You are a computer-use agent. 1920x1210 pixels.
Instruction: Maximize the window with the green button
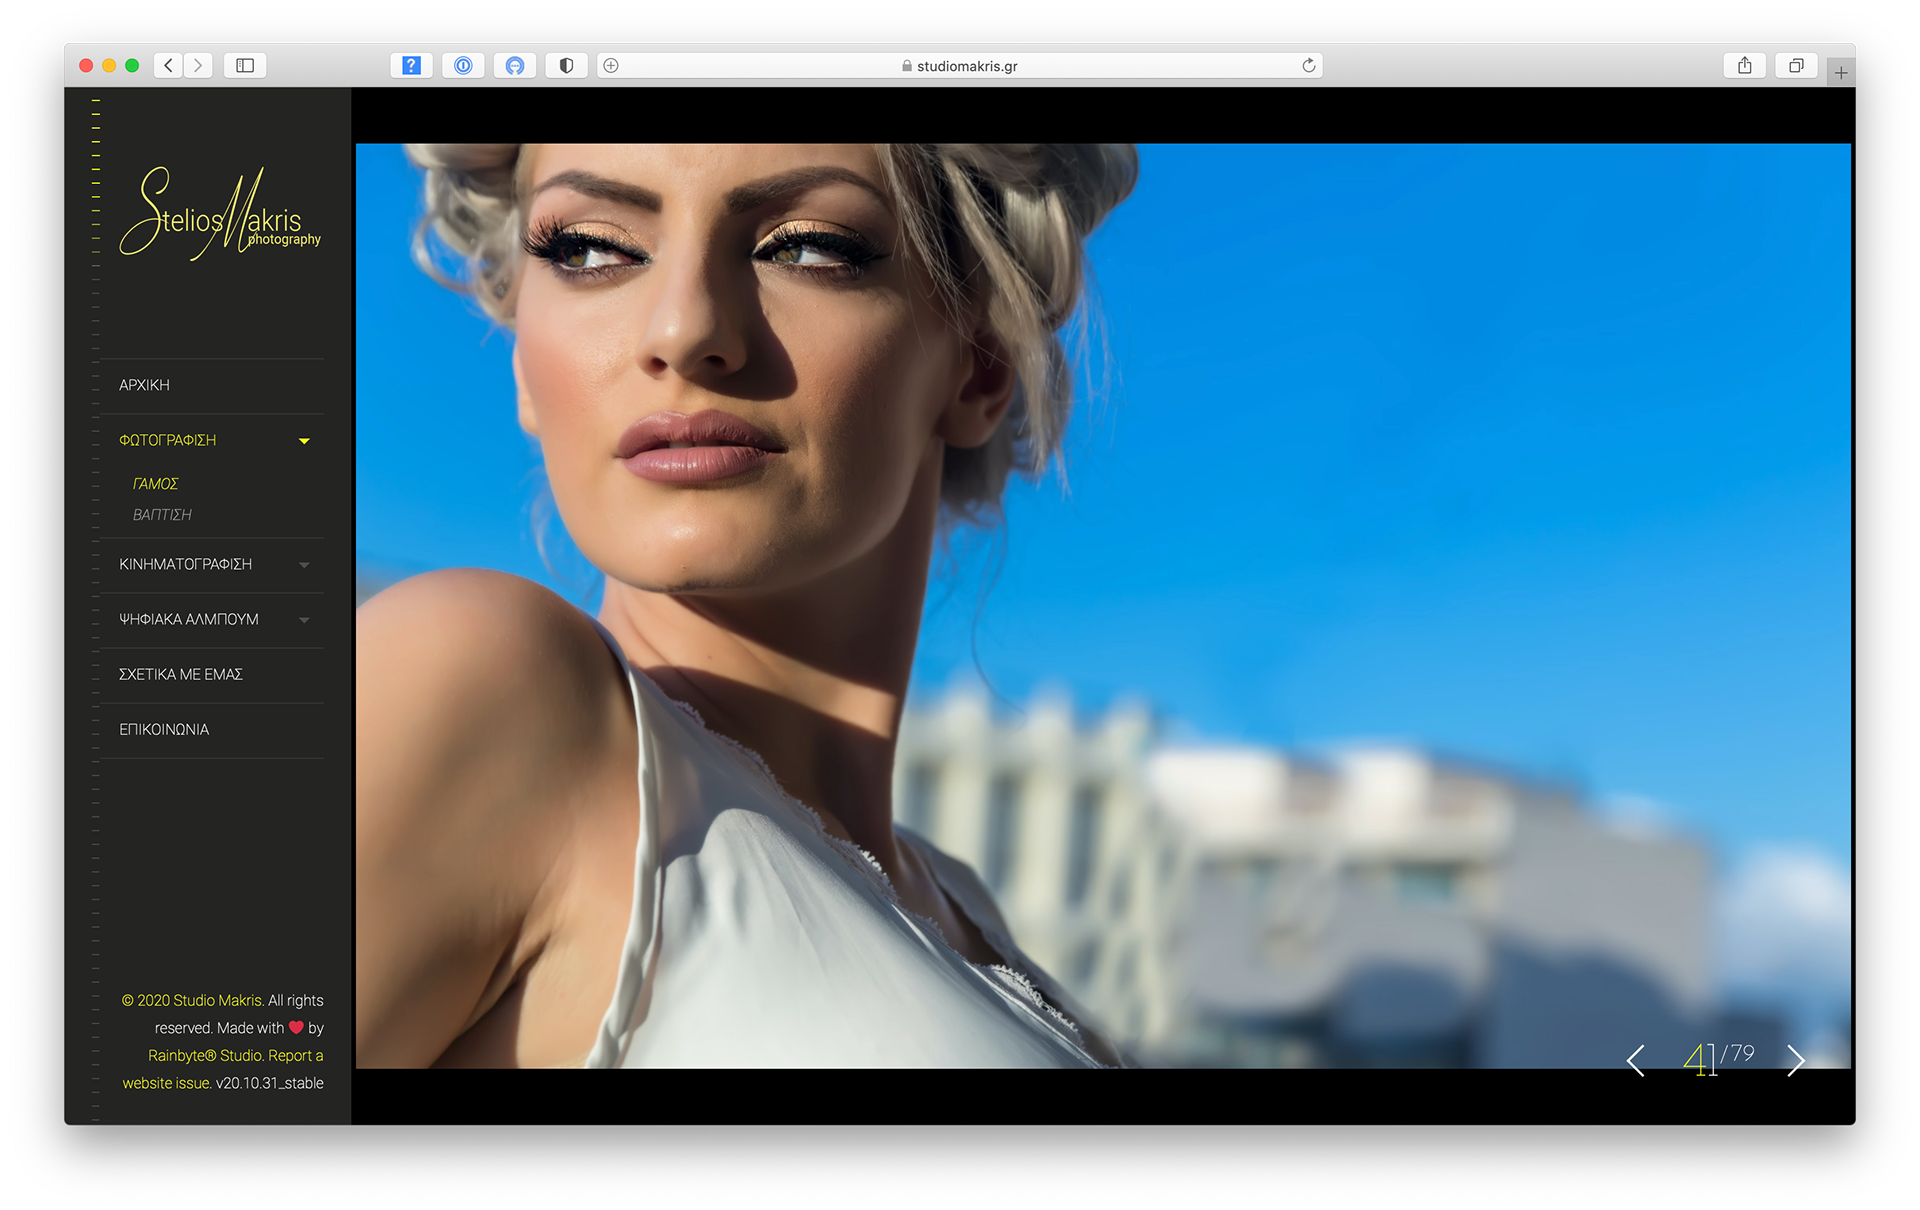pyautogui.click(x=132, y=66)
